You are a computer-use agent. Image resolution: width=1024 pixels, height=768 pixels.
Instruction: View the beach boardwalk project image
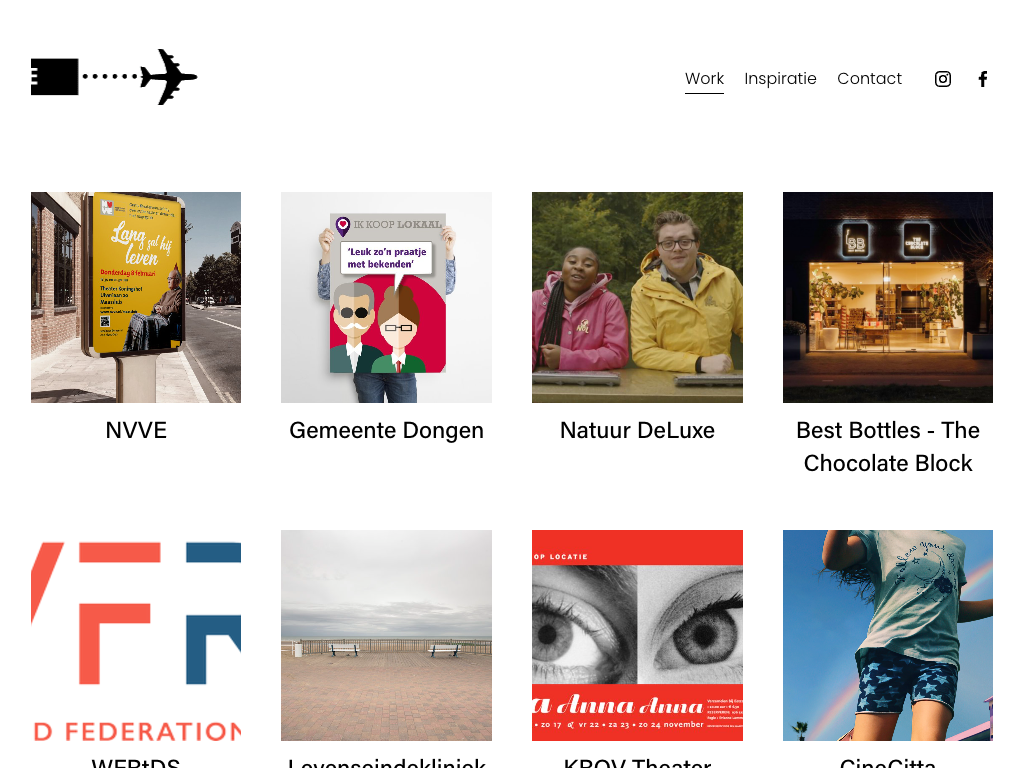pyautogui.click(x=387, y=635)
